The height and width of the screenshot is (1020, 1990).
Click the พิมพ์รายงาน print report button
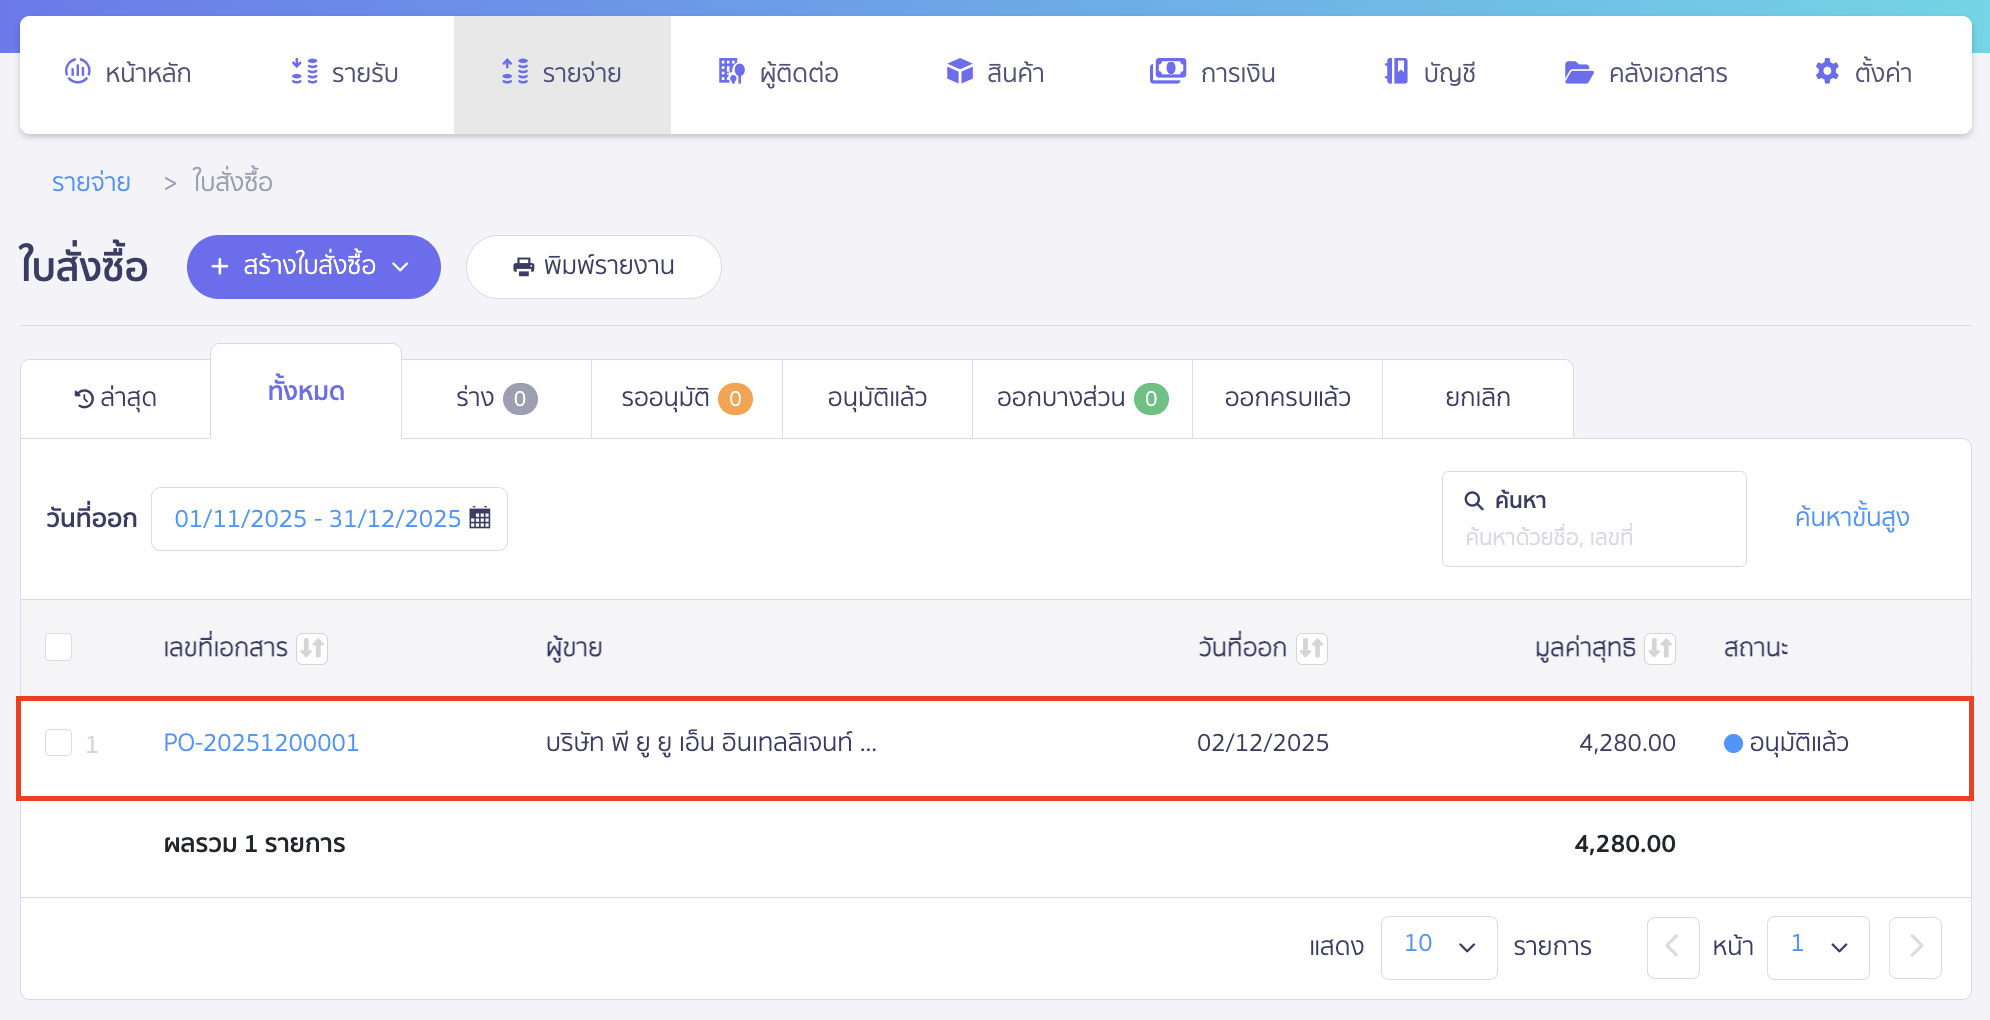pos(593,266)
